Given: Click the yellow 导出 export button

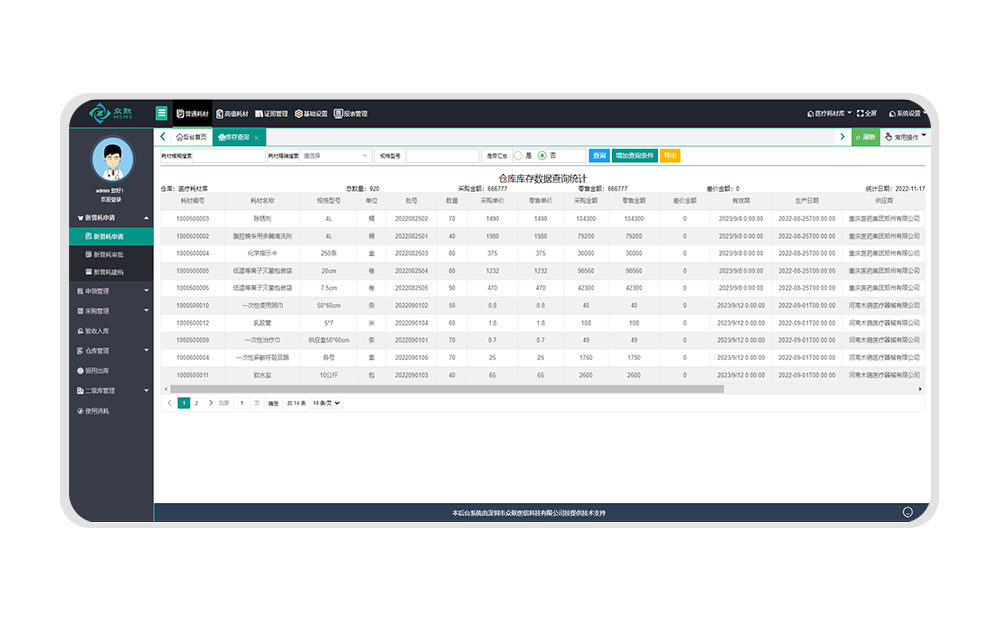Looking at the screenshot, I should coord(670,156).
